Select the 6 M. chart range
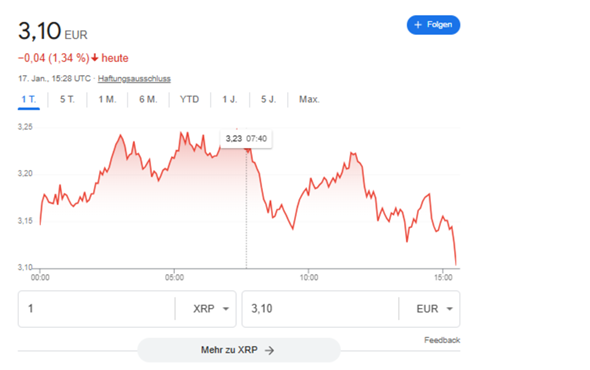This screenshot has height=370, width=590. tap(148, 99)
